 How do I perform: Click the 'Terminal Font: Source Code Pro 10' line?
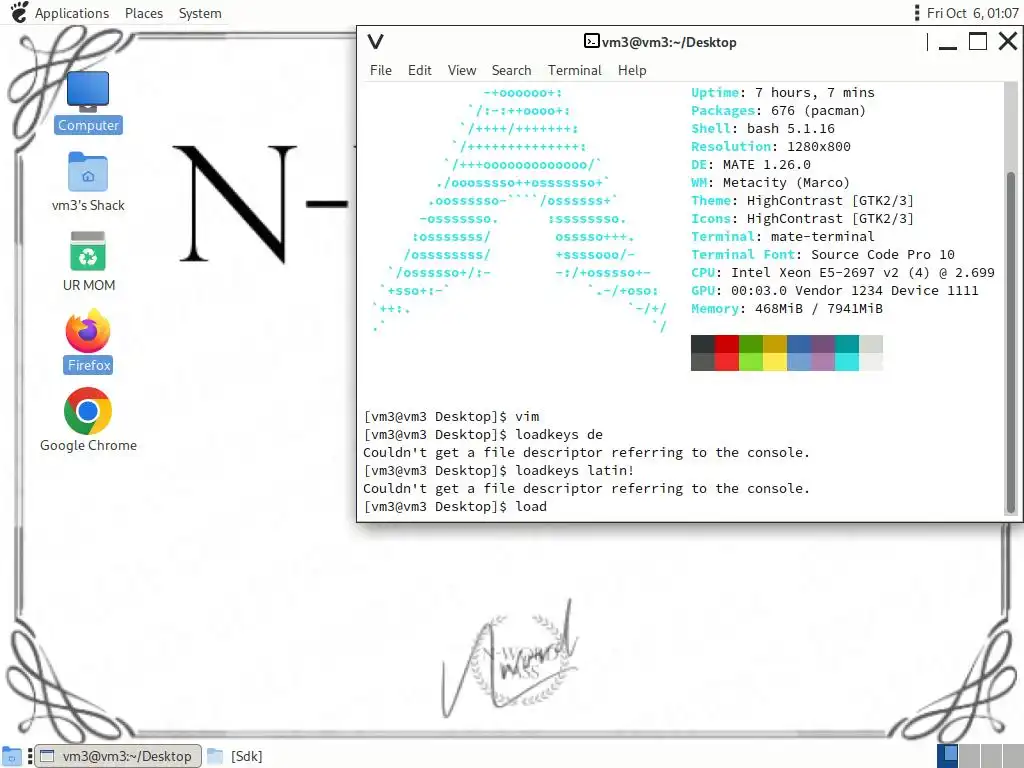click(x=823, y=255)
